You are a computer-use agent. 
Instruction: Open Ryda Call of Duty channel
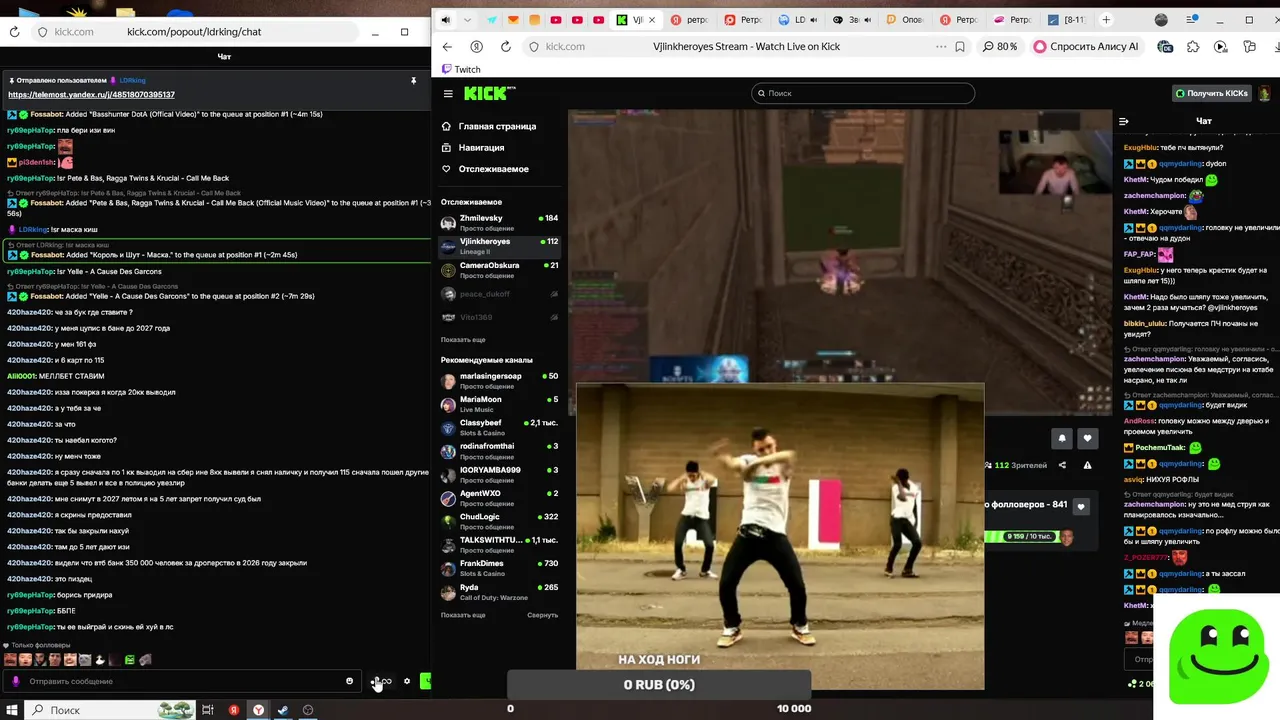[499, 591]
